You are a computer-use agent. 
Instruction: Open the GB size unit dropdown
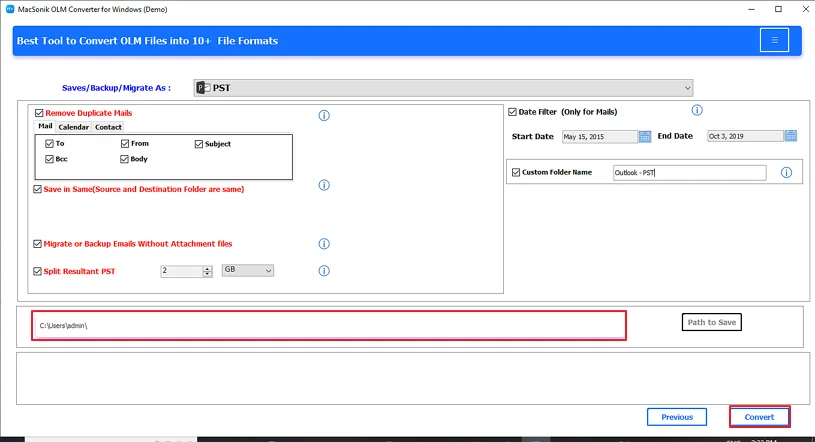247,271
